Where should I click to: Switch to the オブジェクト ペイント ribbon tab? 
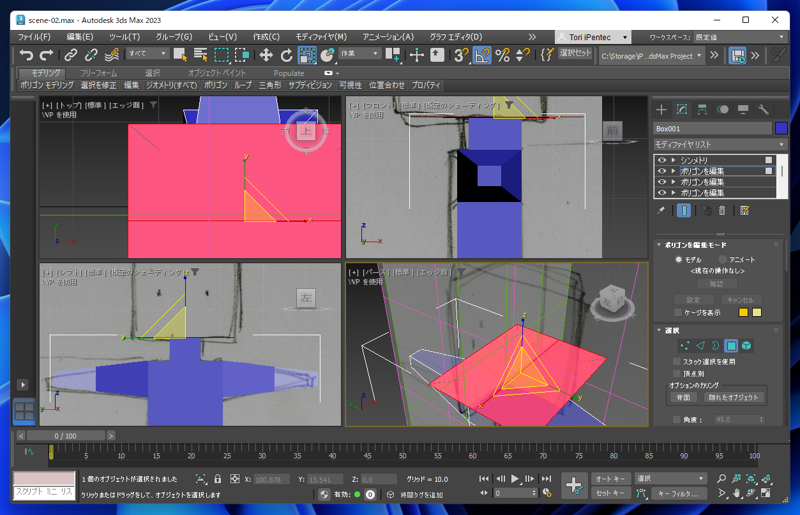click(x=217, y=73)
